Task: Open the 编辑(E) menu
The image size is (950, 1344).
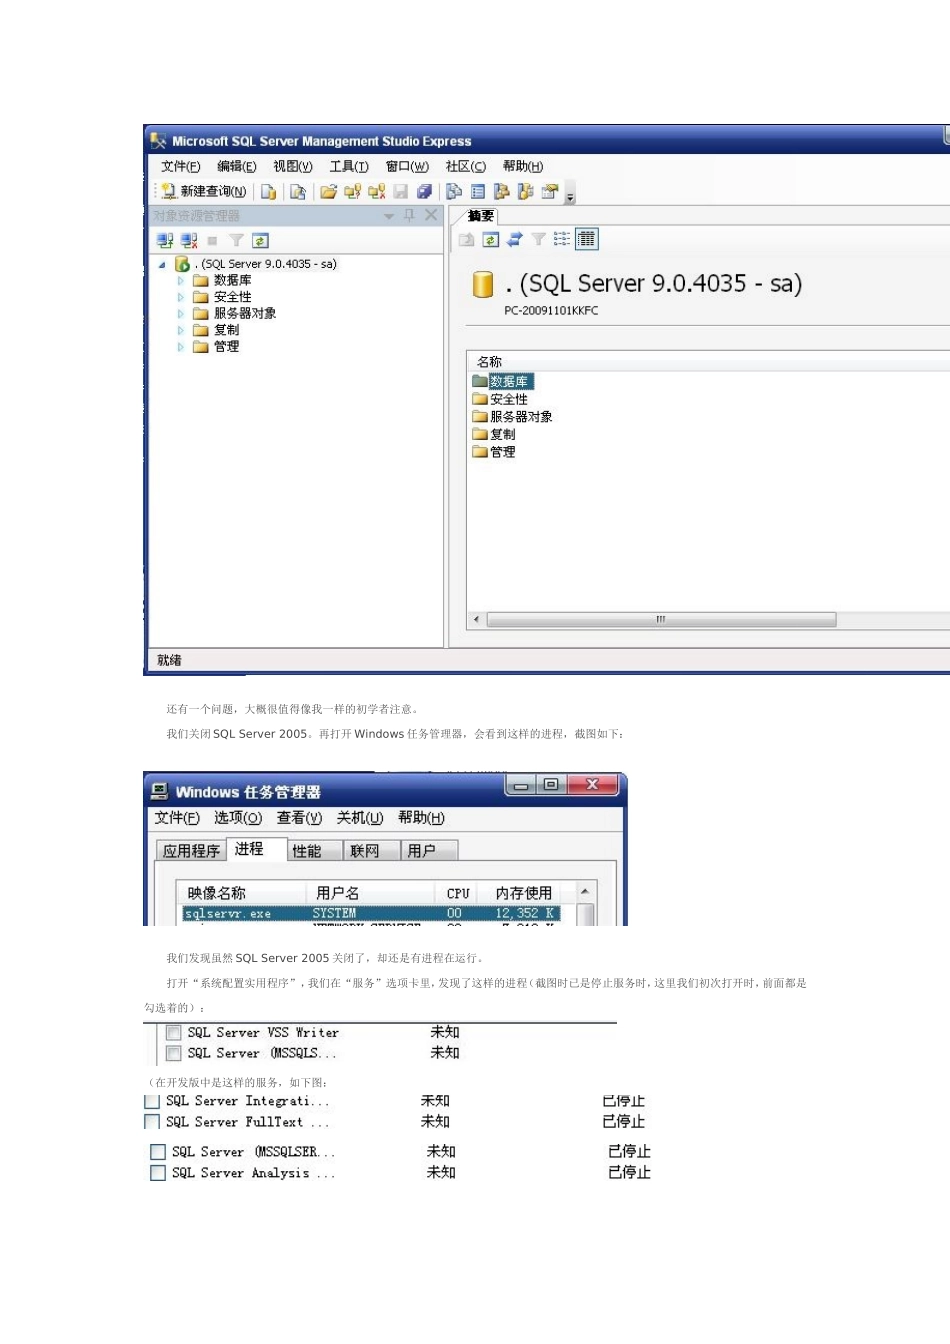Action: tap(237, 166)
